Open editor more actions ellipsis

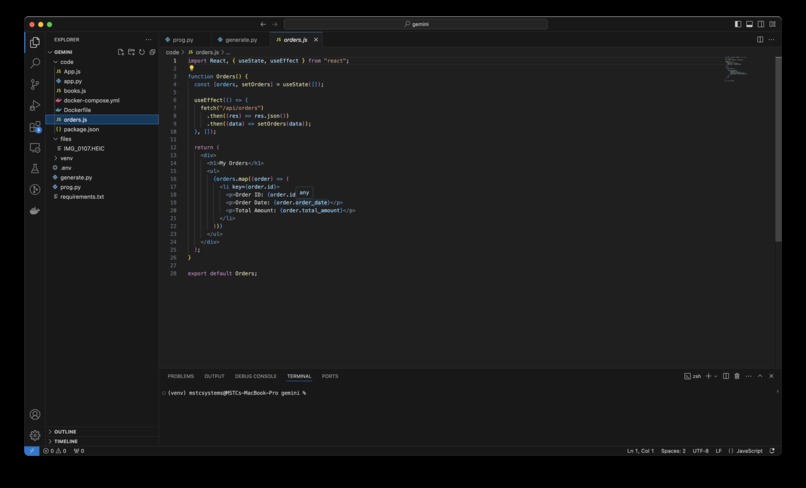(x=772, y=40)
